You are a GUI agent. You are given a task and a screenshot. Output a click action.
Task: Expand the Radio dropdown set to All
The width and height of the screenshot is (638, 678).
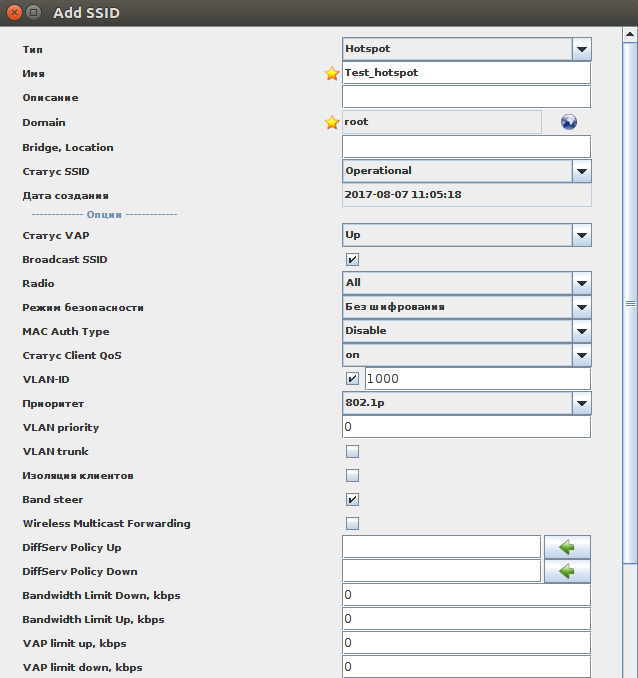point(581,283)
